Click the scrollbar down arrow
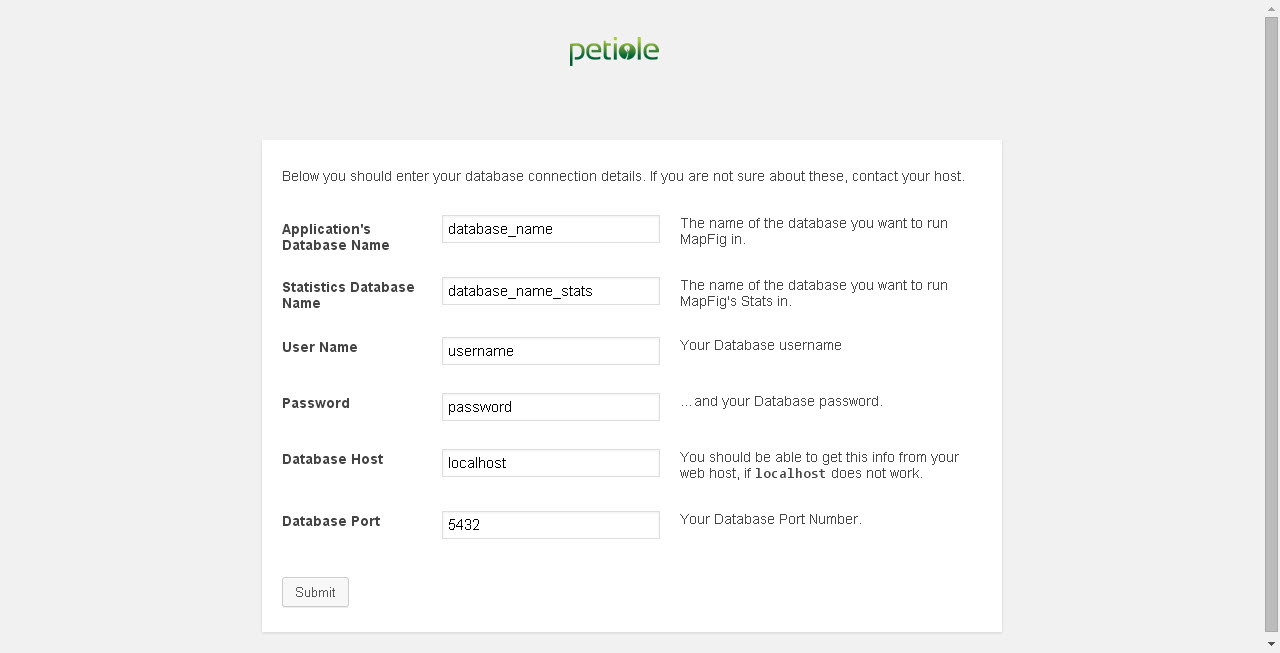This screenshot has height=653, width=1280. tap(1271, 644)
